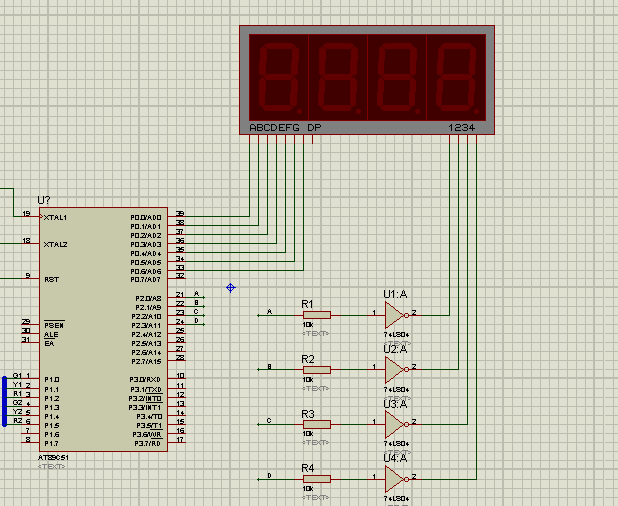618x506 pixels.
Task: Click the U3:A inverter gate symbol
Action: point(395,424)
